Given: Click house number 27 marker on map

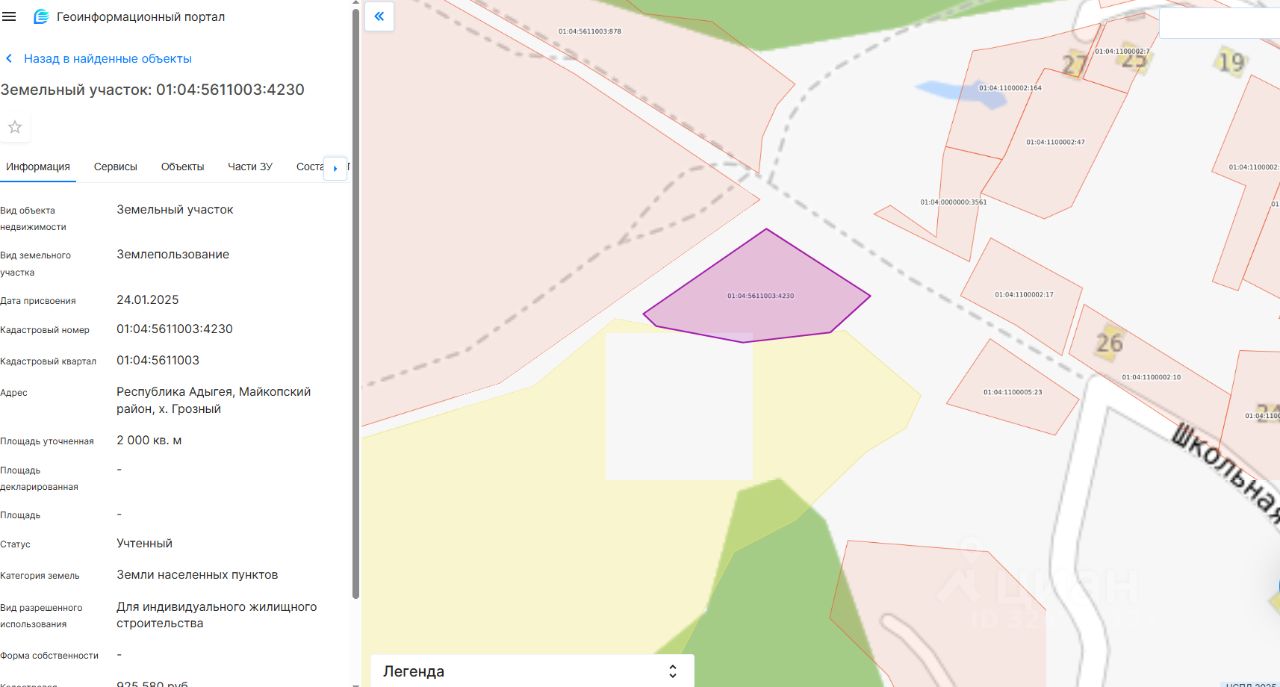Looking at the screenshot, I should point(1075,65).
